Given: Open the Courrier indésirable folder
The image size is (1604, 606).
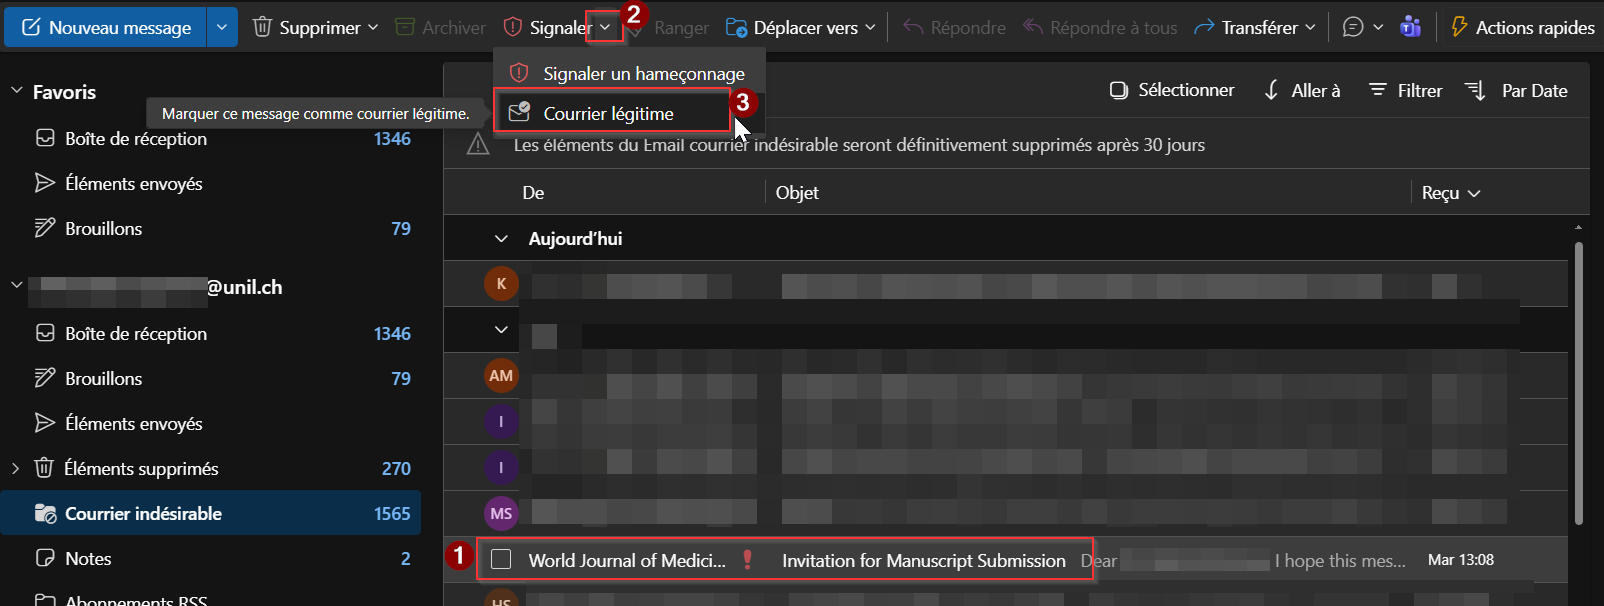Looking at the screenshot, I should (143, 513).
